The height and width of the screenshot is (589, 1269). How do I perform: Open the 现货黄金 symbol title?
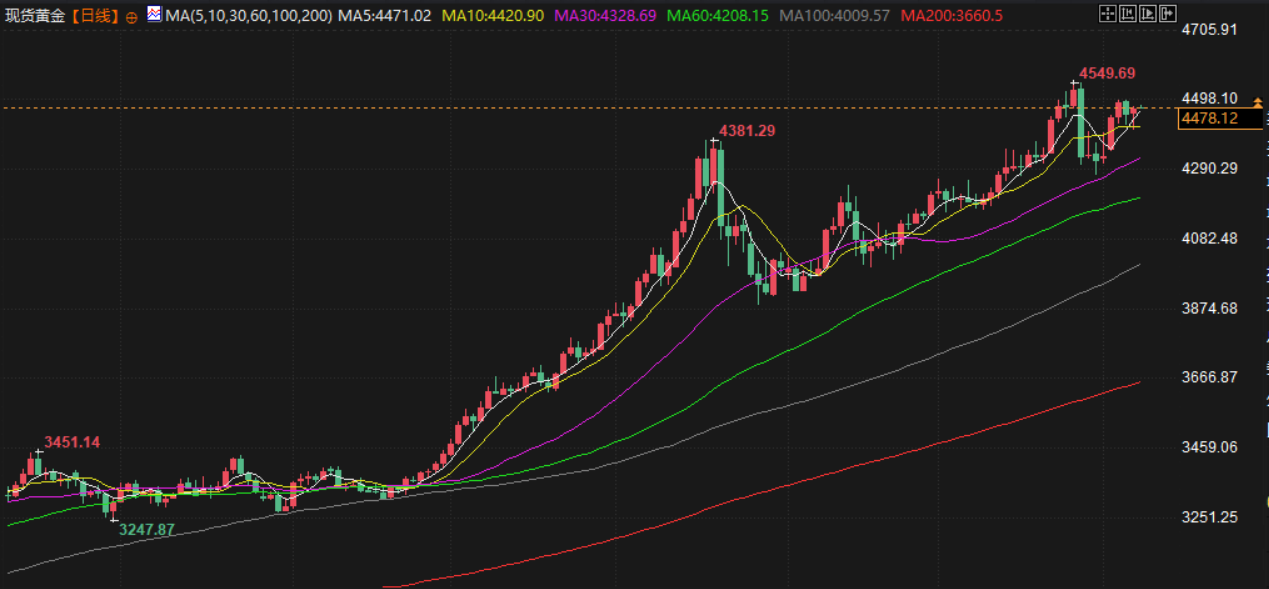tap(37, 16)
